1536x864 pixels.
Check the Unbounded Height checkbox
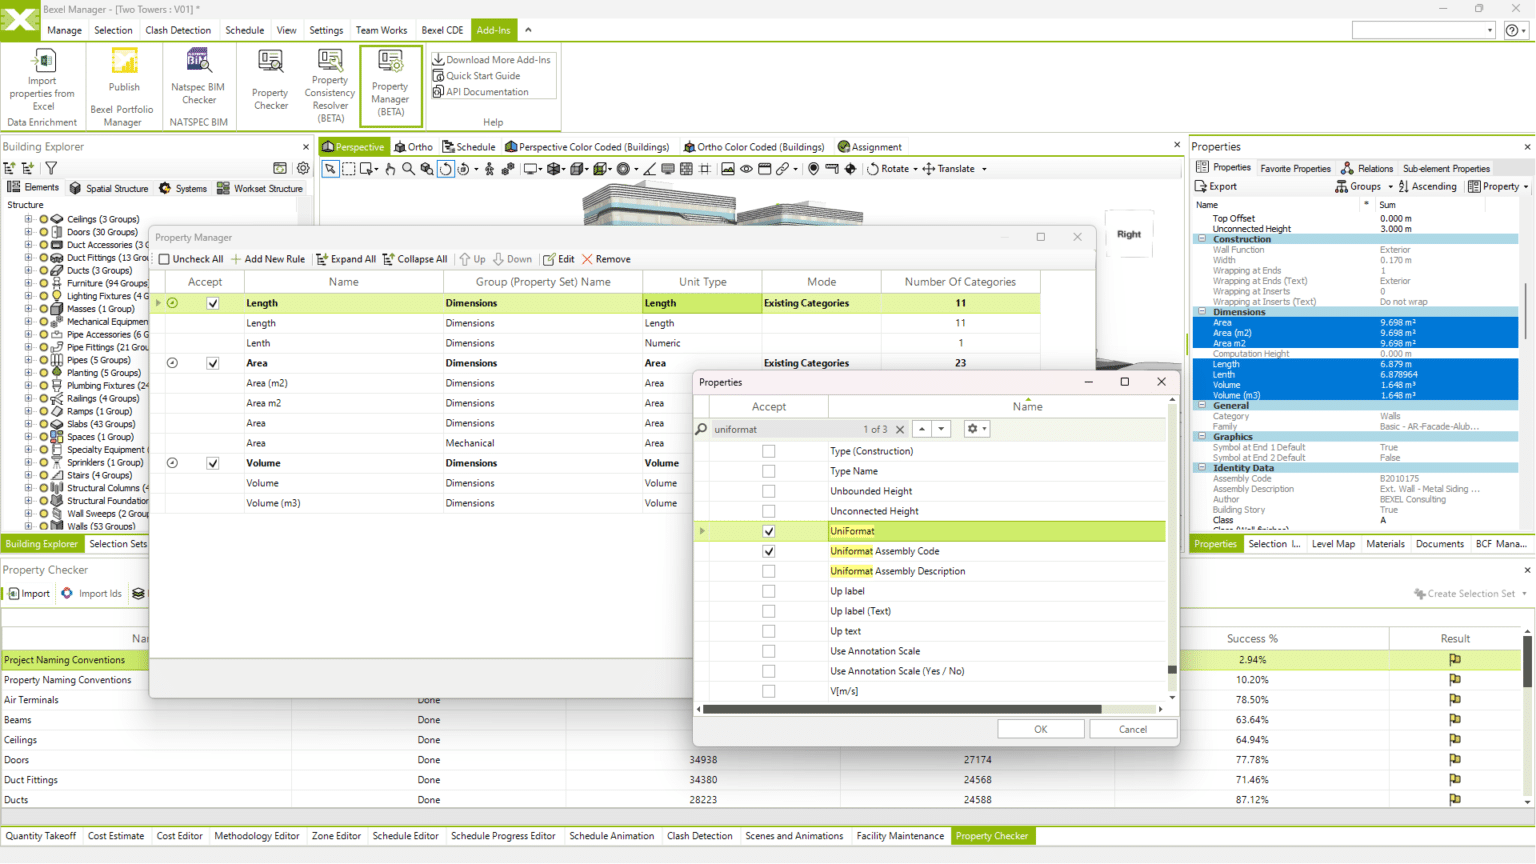(769, 491)
